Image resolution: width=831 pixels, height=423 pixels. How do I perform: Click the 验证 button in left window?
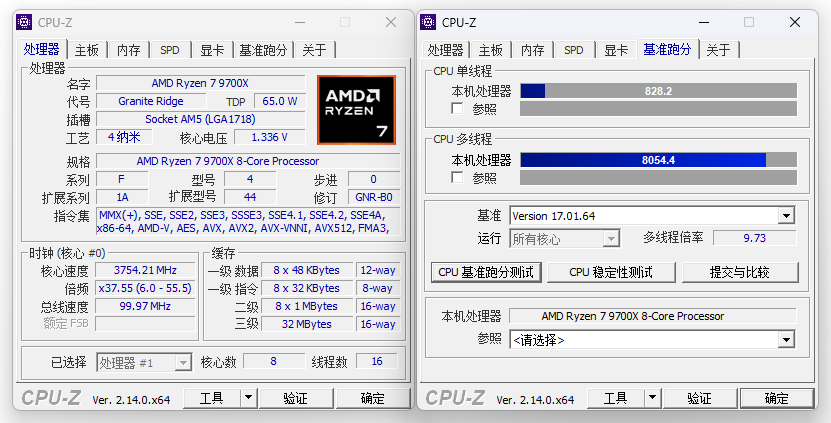(296, 398)
